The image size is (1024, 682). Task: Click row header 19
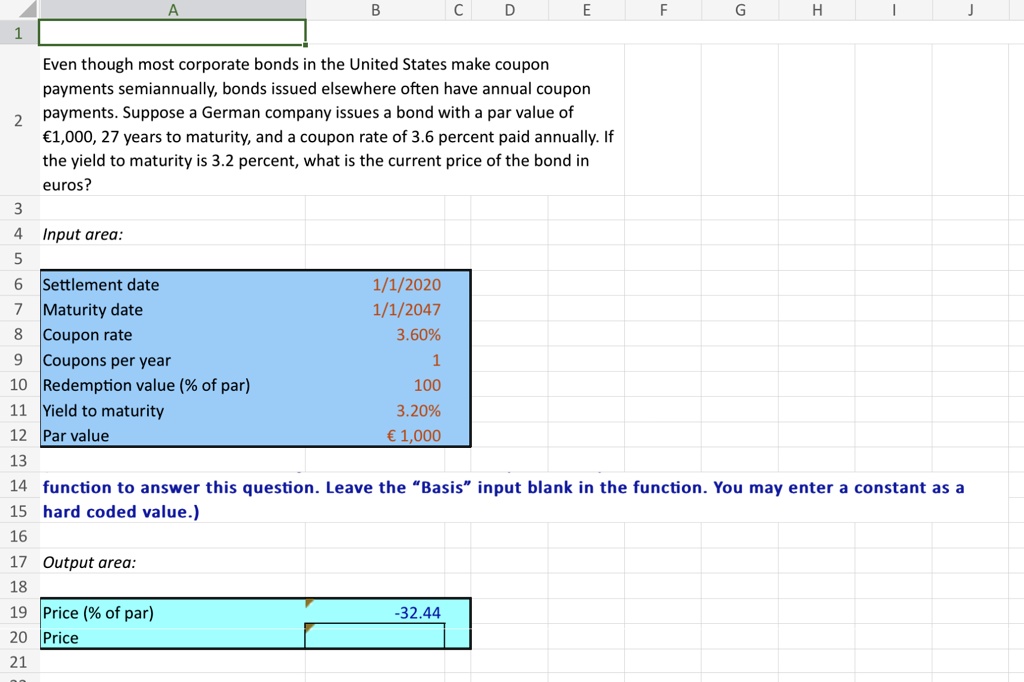tap(18, 612)
